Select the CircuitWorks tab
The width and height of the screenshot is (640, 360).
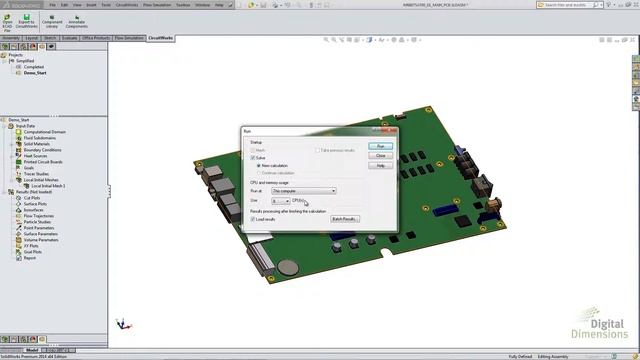[160, 38]
